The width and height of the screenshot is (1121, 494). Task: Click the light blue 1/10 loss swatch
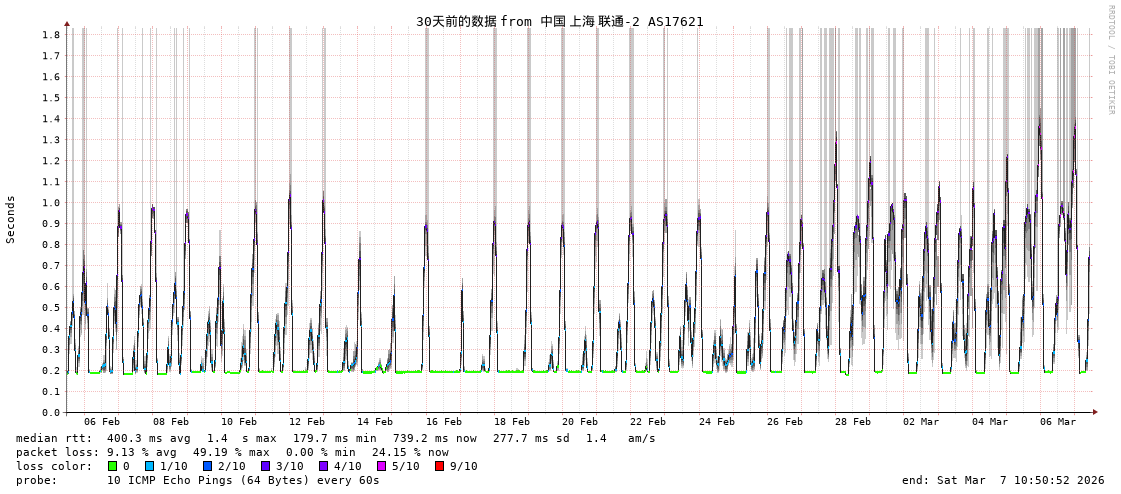[150, 466]
